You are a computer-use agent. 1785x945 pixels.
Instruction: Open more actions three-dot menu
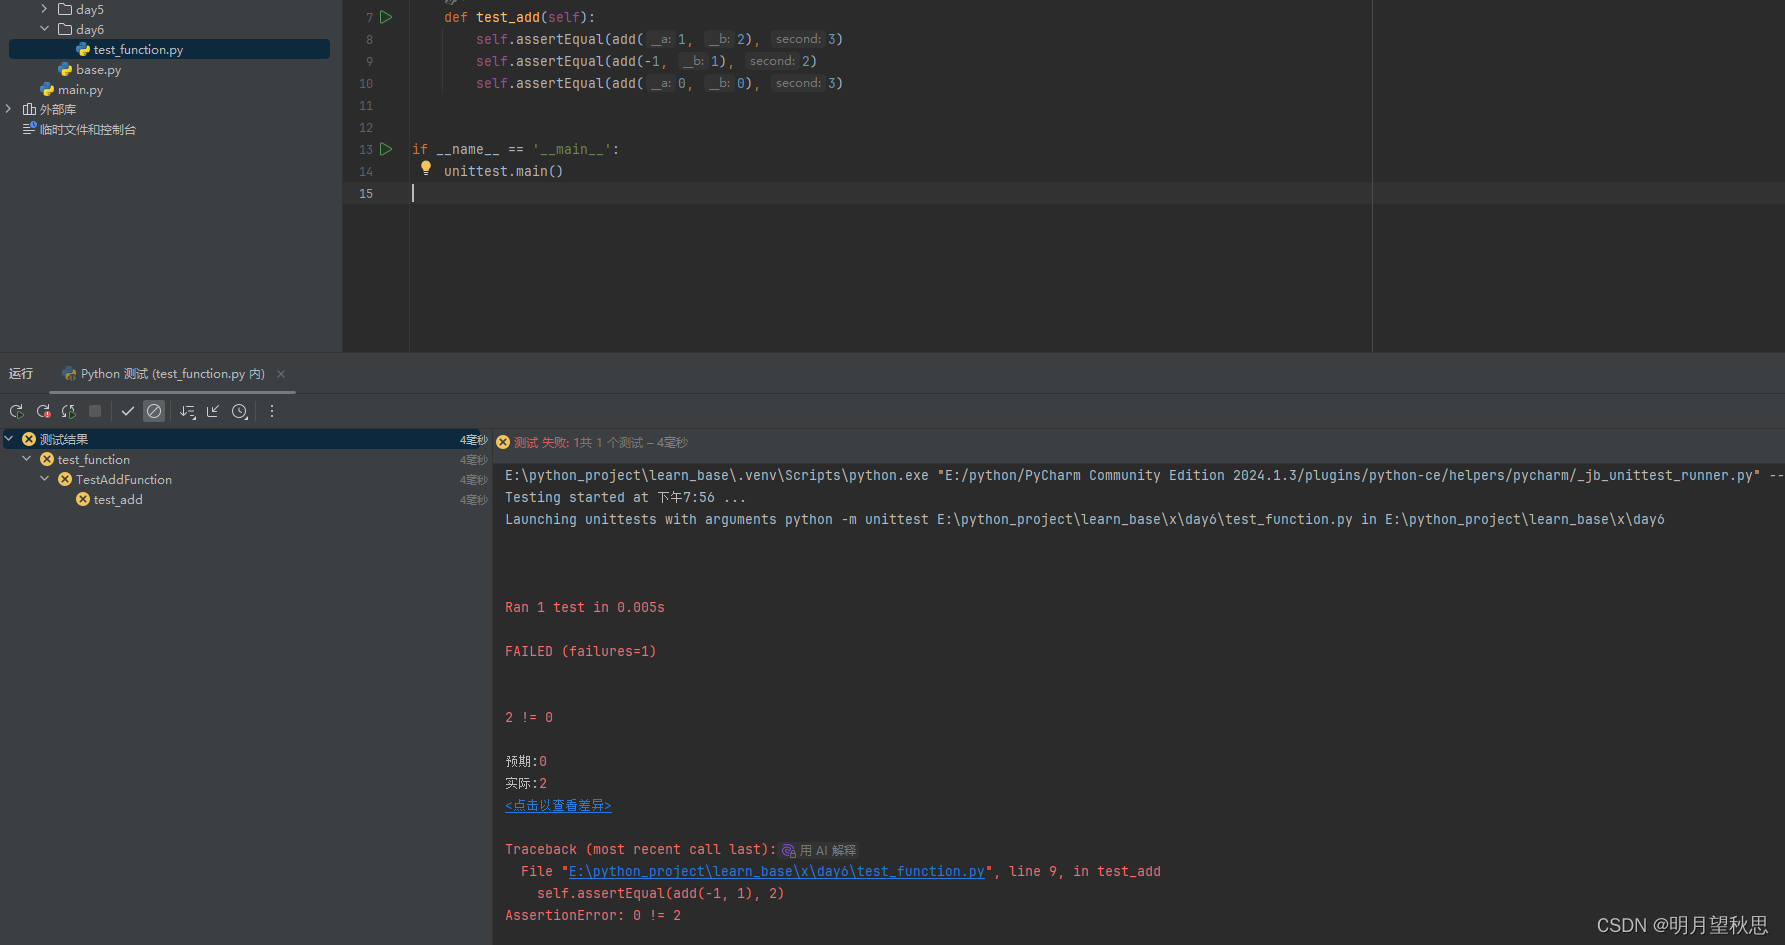click(x=272, y=411)
